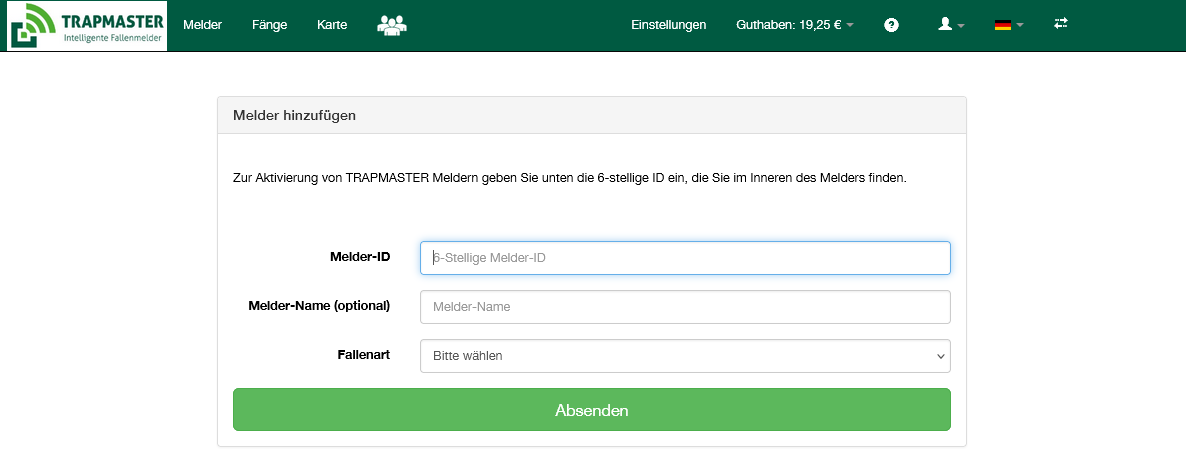The height and width of the screenshot is (462, 1186).
Task: Switch to the Karte page
Action: [332, 25]
